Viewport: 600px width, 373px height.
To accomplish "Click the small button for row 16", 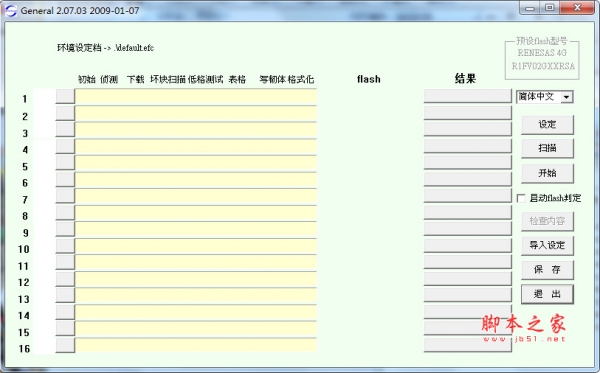I will click(65, 345).
